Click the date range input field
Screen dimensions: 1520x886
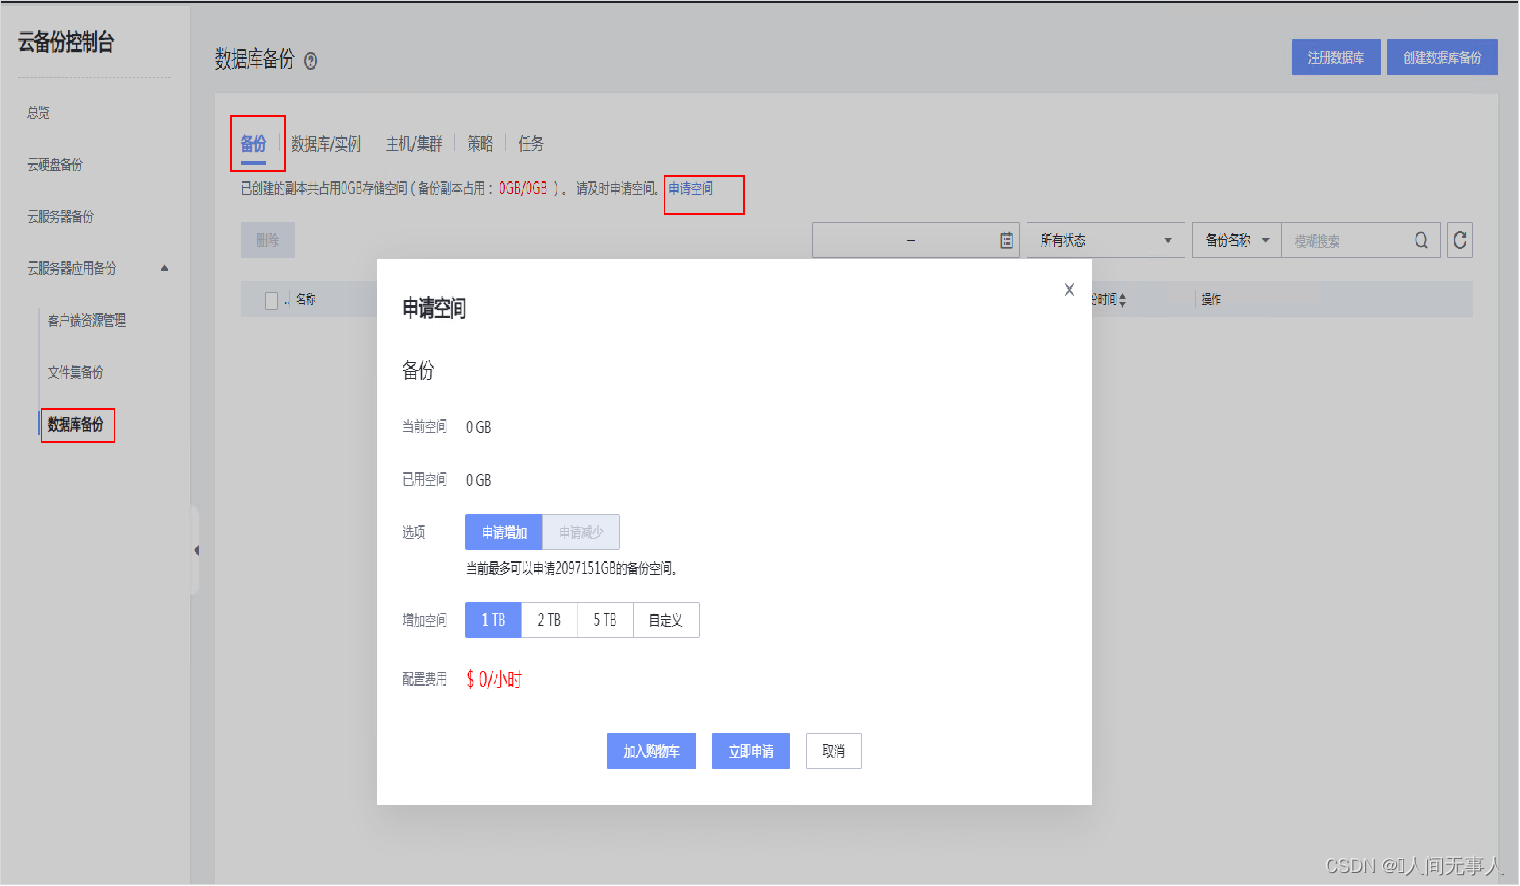pyautogui.click(x=915, y=240)
